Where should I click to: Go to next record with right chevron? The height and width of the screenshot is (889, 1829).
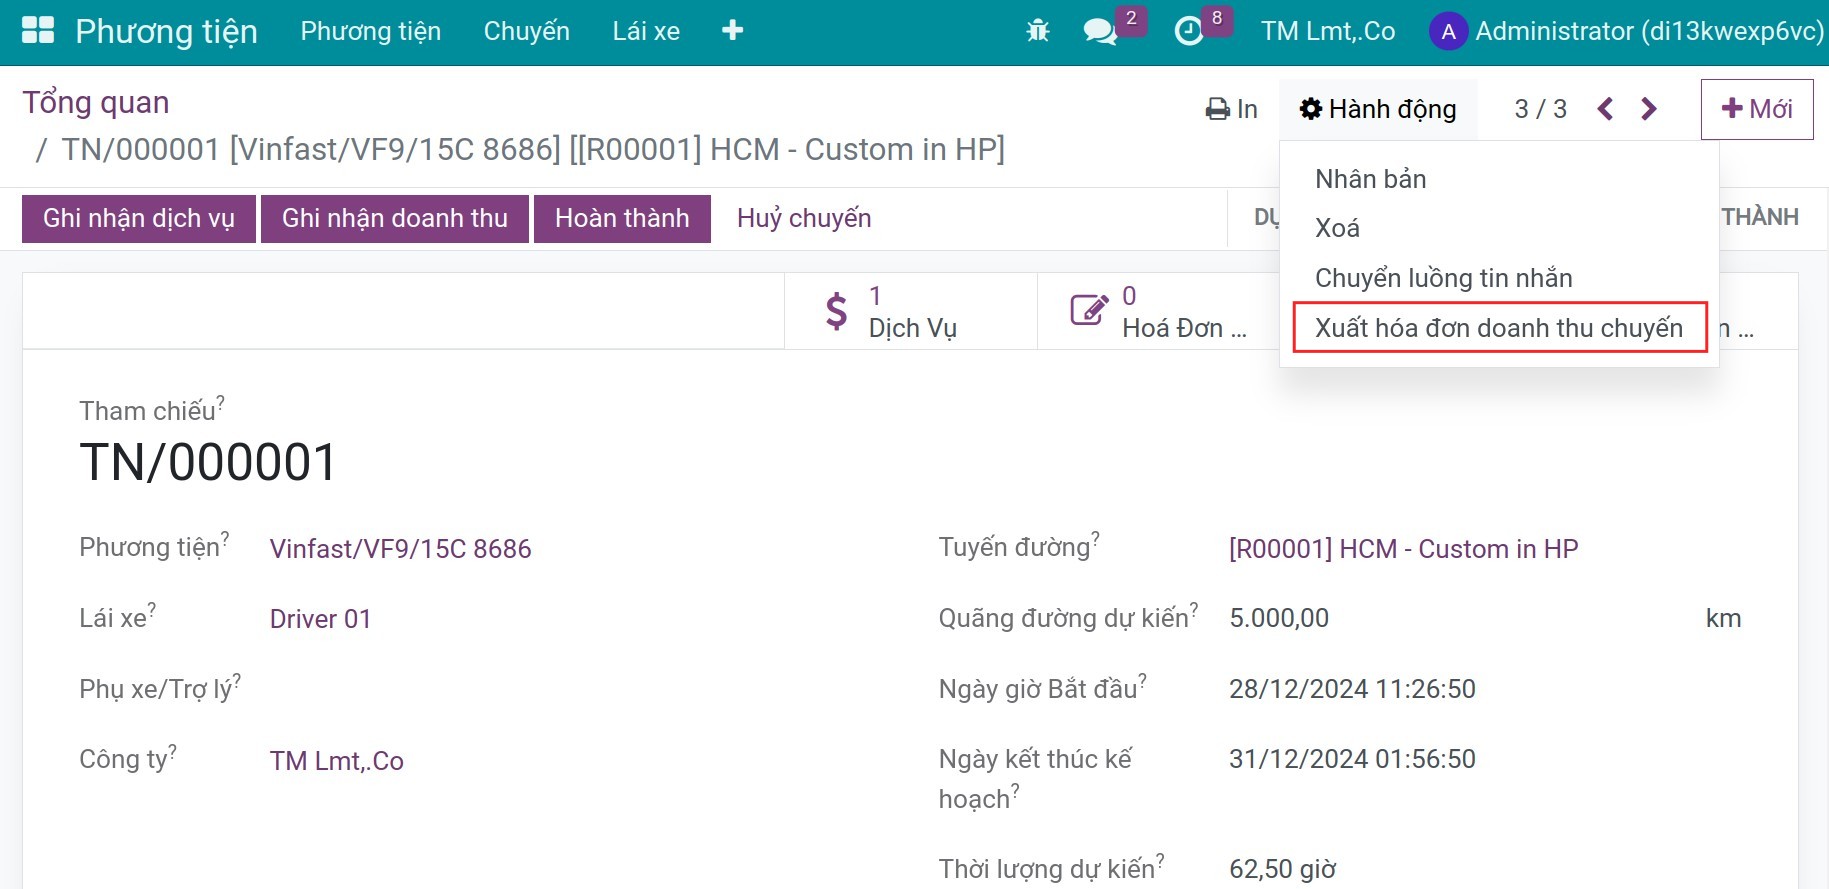(x=1649, y=109)
